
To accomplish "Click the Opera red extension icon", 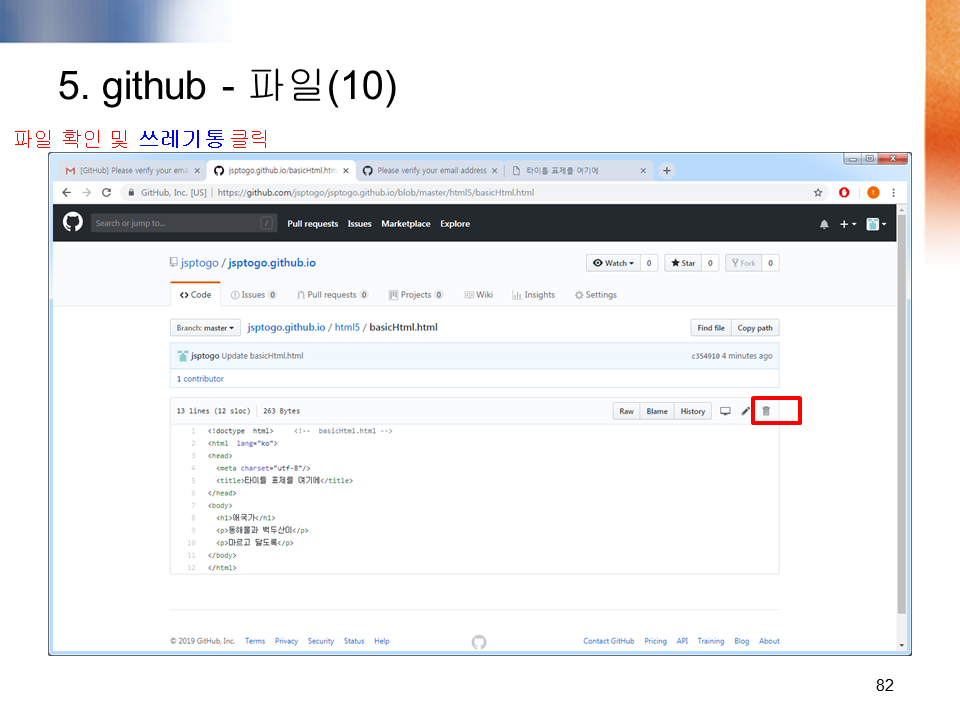I will tap(844, 192).
